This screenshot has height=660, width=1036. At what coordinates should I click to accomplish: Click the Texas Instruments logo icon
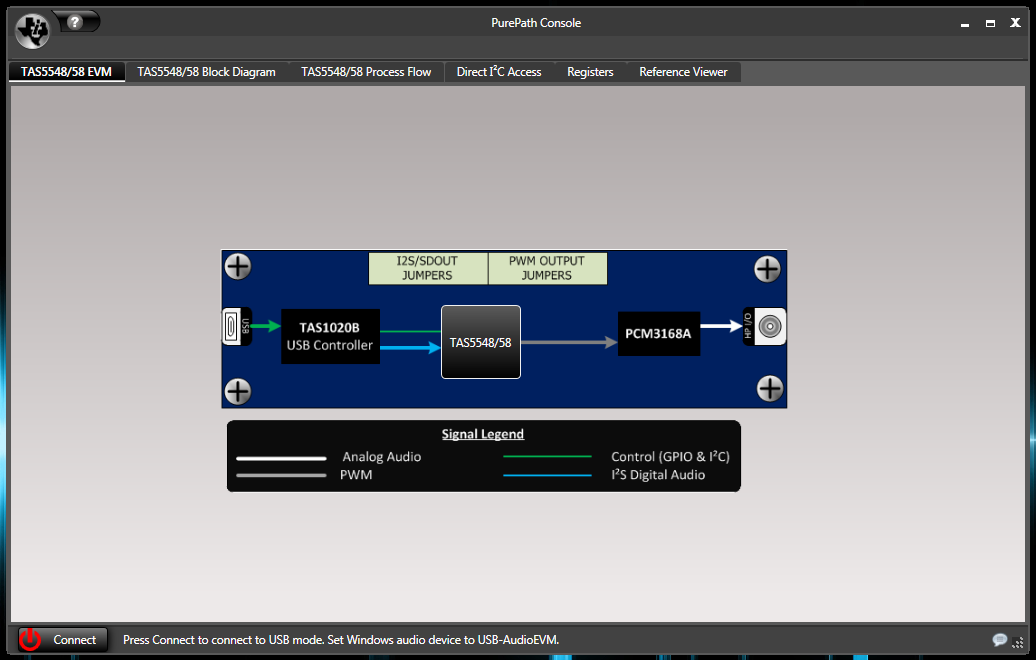pyautogui.click(x=31, y=30)
